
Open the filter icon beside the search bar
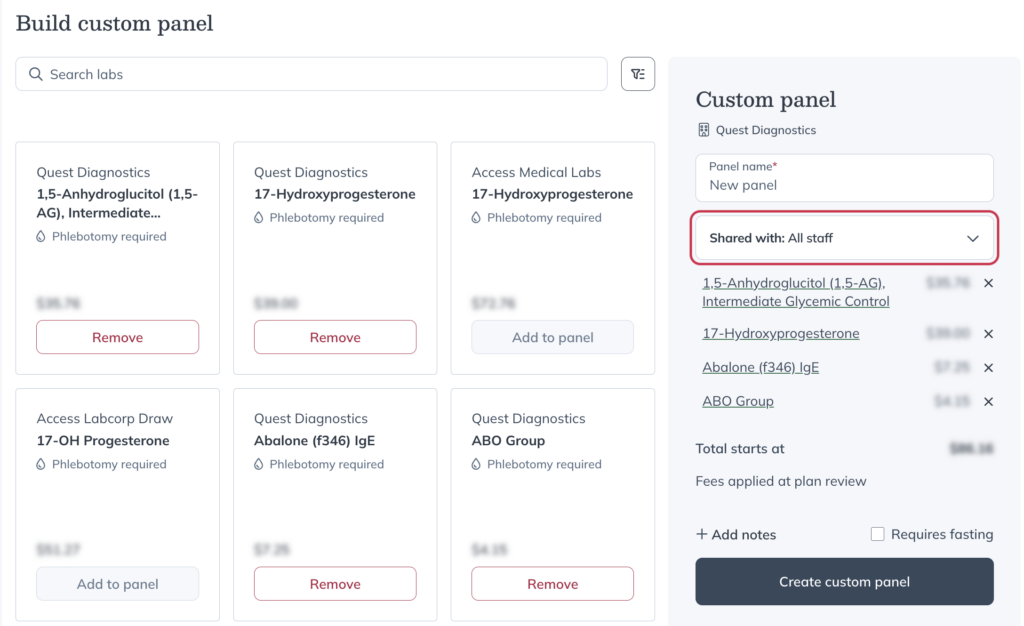(x=637, y=73)
